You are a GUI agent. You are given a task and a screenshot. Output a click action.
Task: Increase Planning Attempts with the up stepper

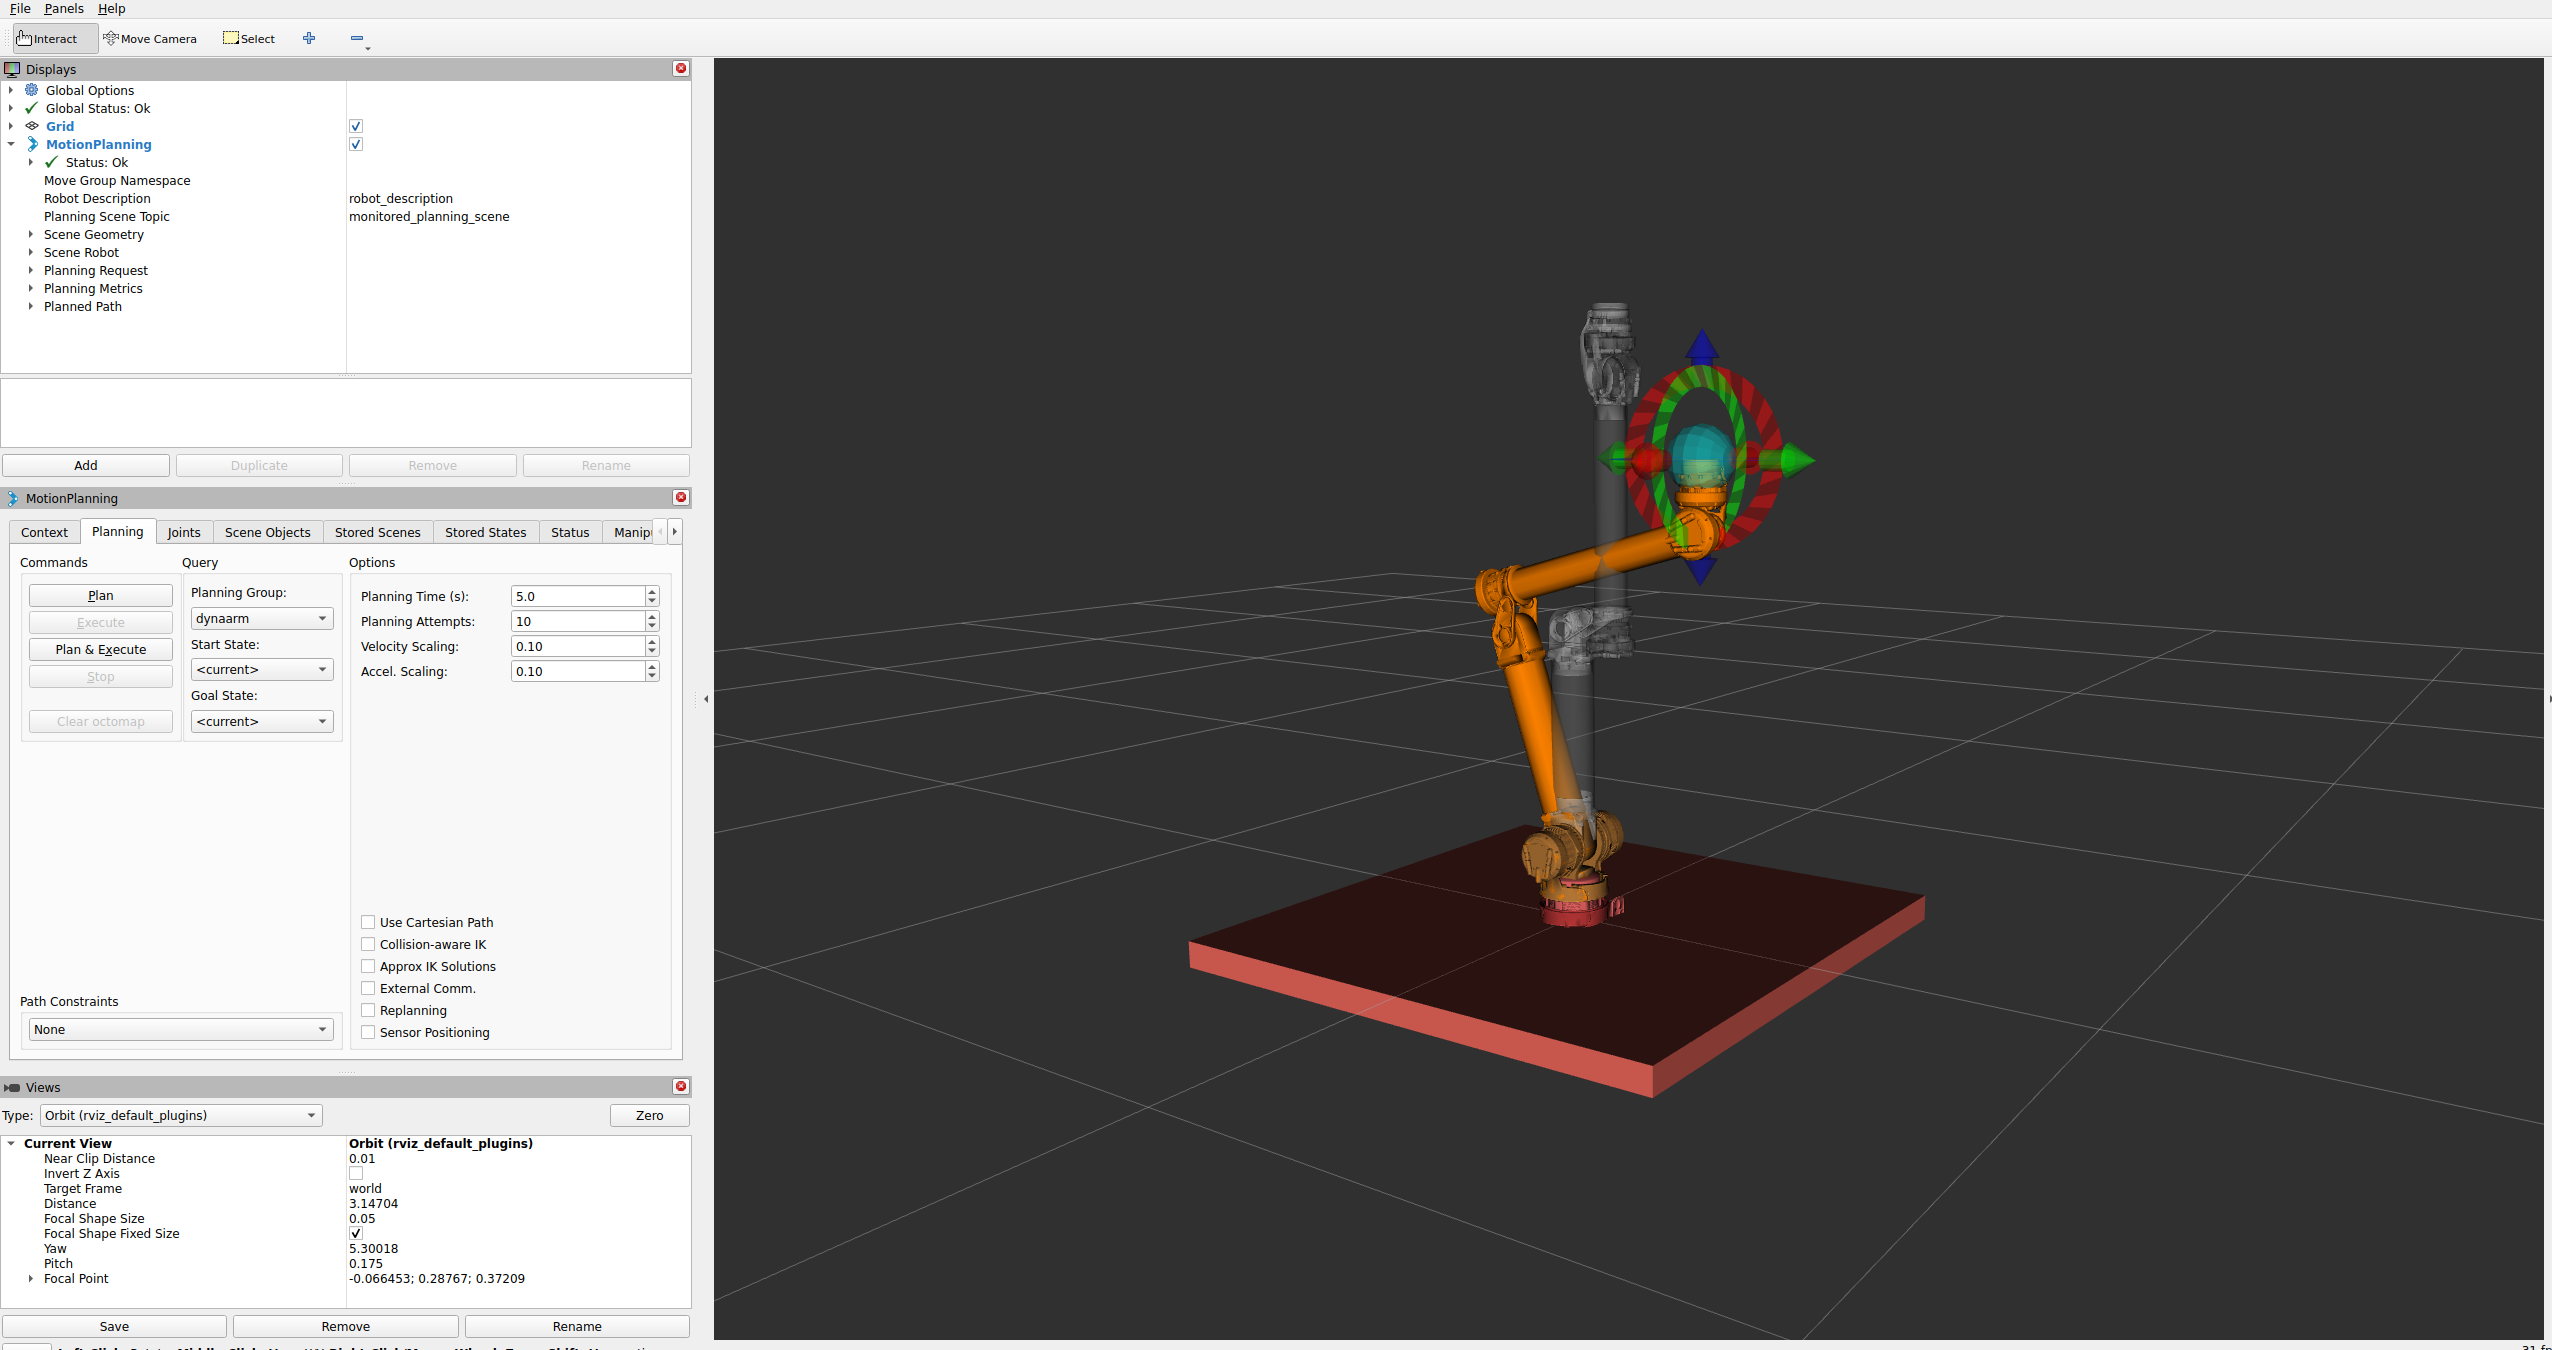pos(651,616)
